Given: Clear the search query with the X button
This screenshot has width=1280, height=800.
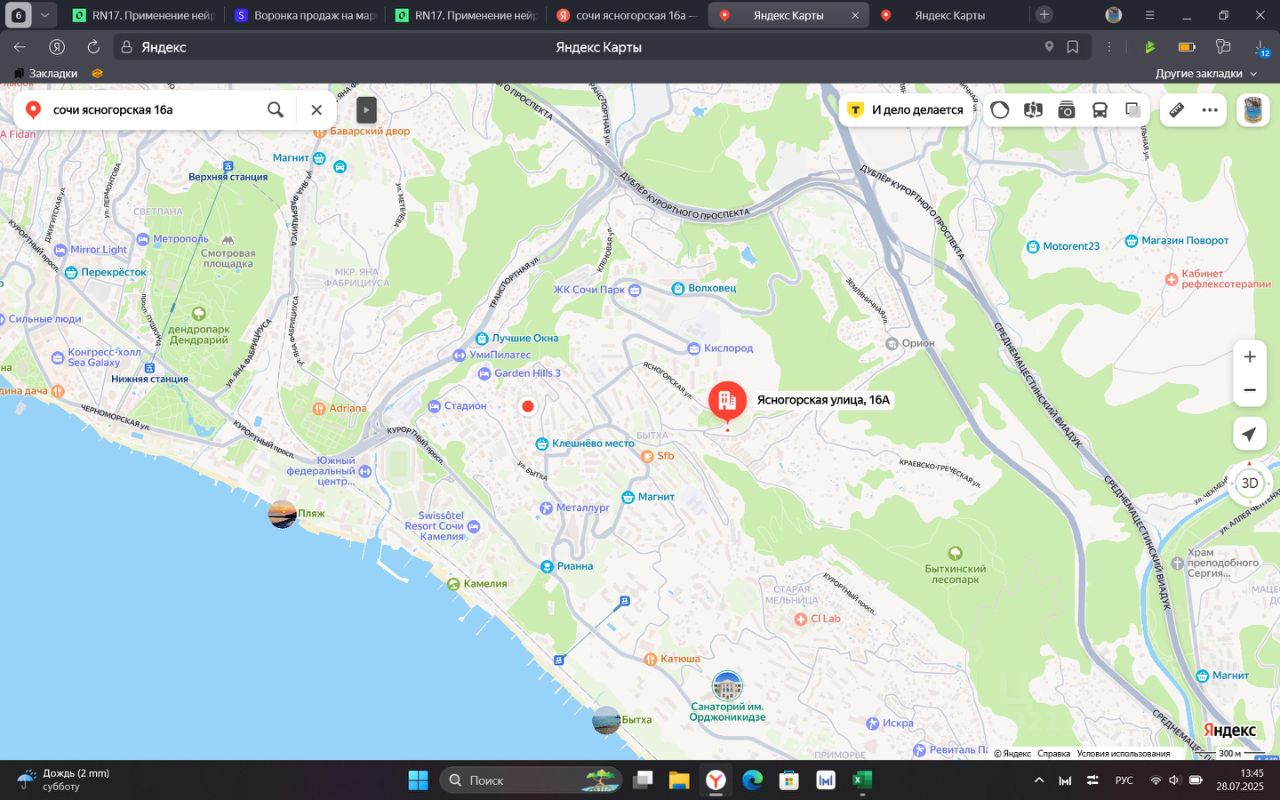Looking at the screenshot, I should tap(316, 110).
